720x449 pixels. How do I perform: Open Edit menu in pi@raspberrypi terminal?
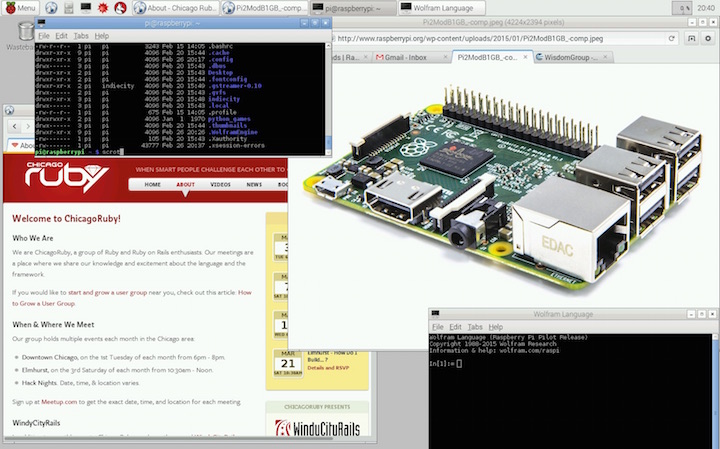coord(62,36)
